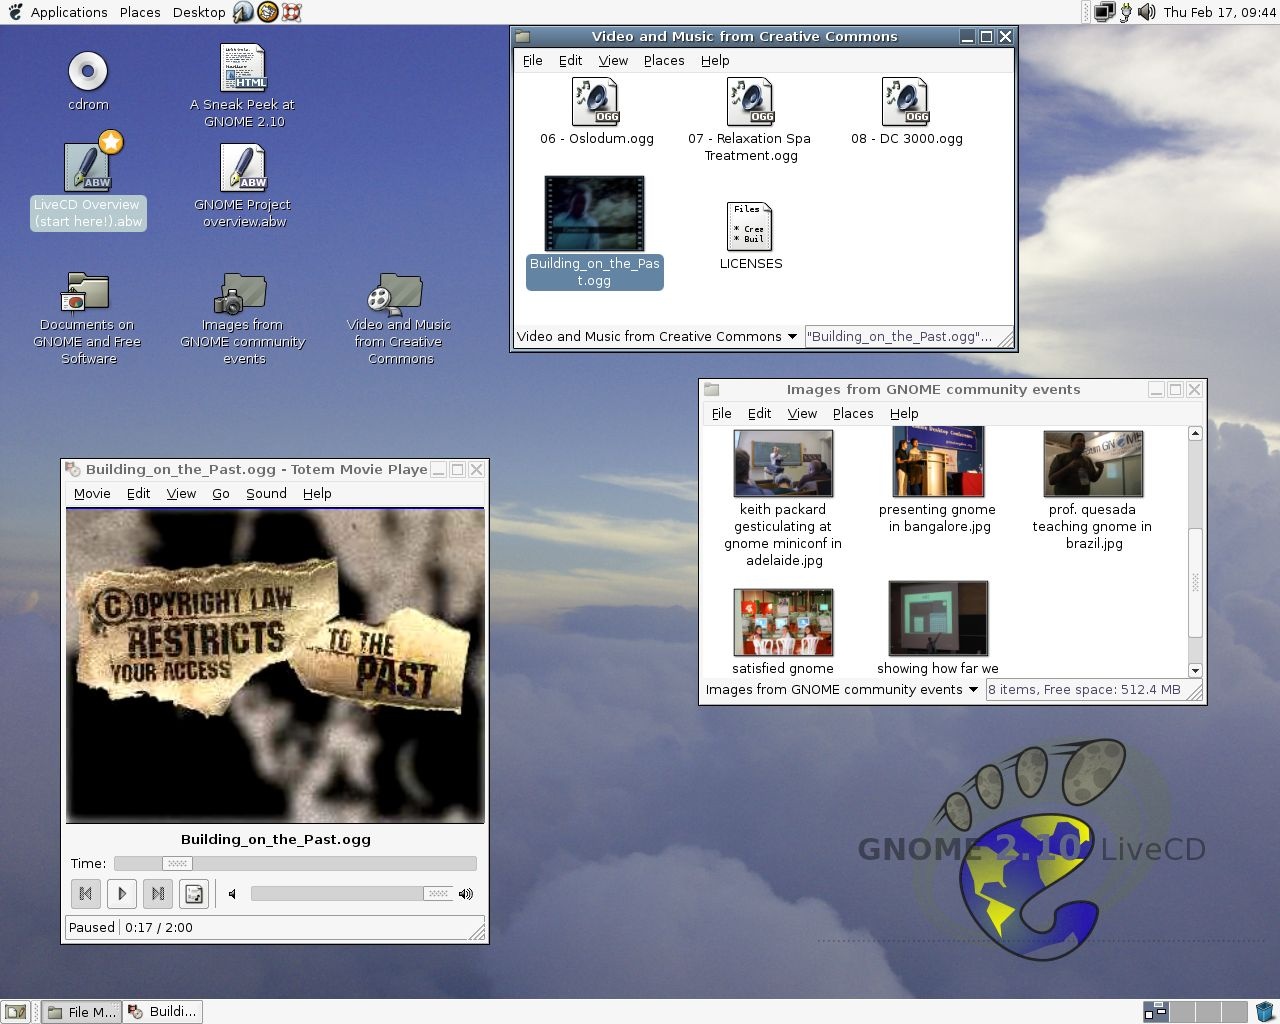Screen dimensions: 1280x1024
Task: Click the Show Desktop button in bottom panel
Action: point(16,1012)
